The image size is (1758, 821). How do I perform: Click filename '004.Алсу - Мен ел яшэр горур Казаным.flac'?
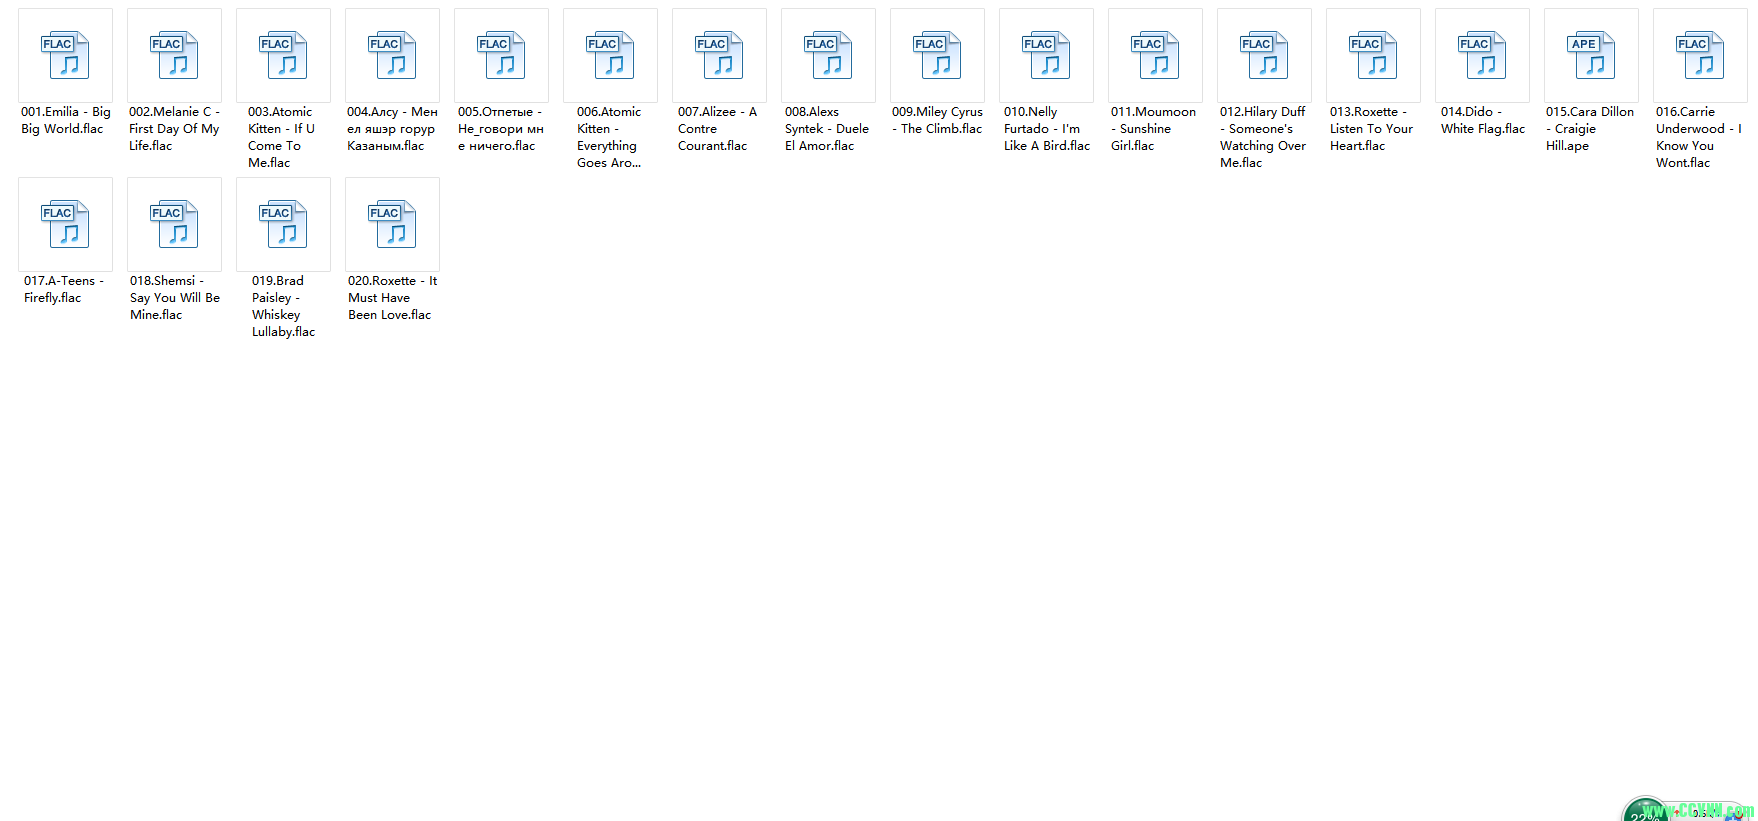(x=392, y=129)
